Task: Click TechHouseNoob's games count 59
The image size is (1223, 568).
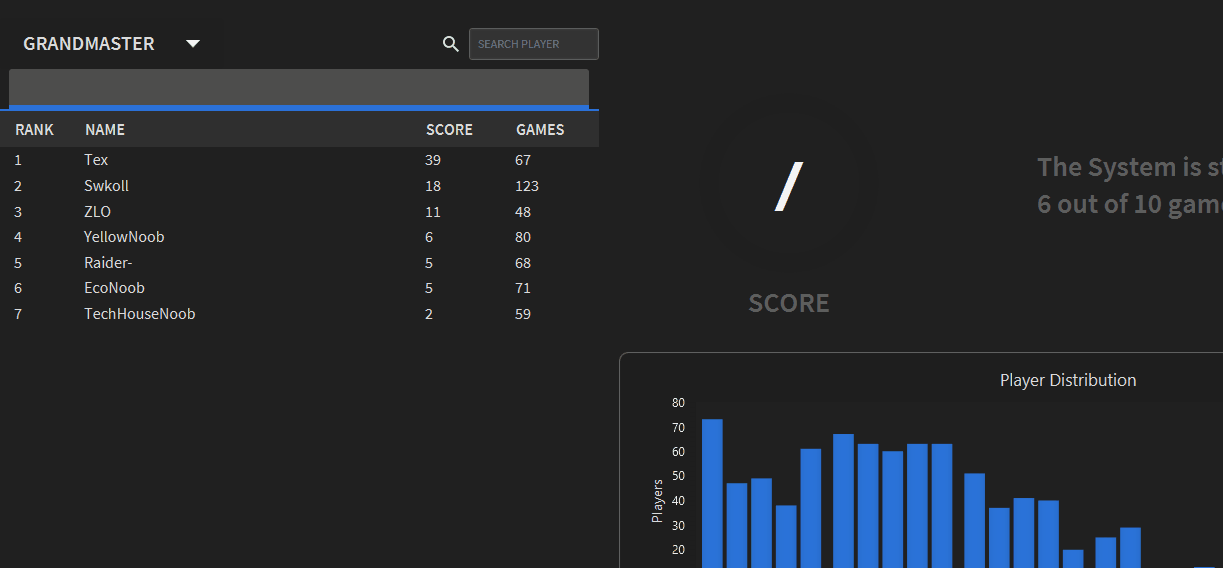Action: (523, 314)
